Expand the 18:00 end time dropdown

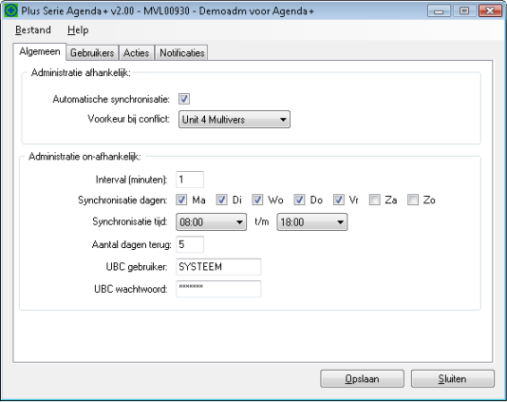click(x=312, y=222)
